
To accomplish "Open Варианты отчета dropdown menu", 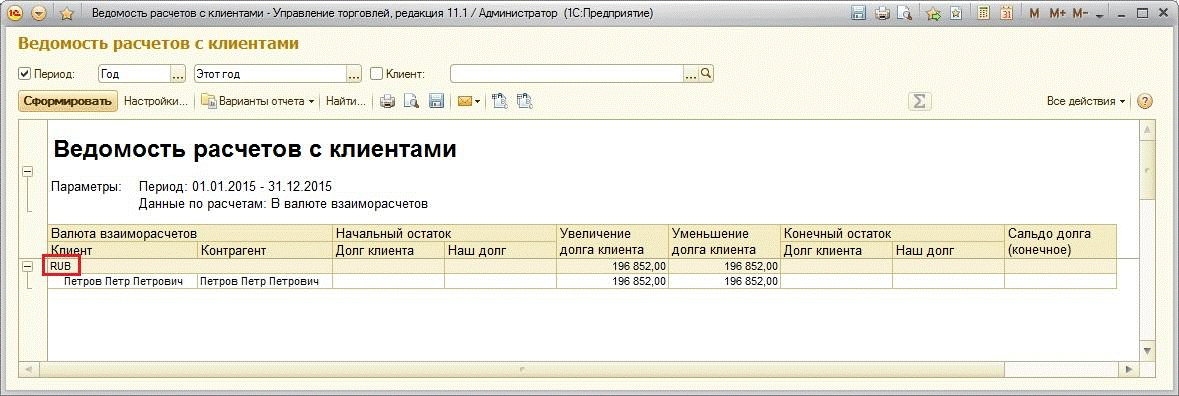I will tap(258, 101).
